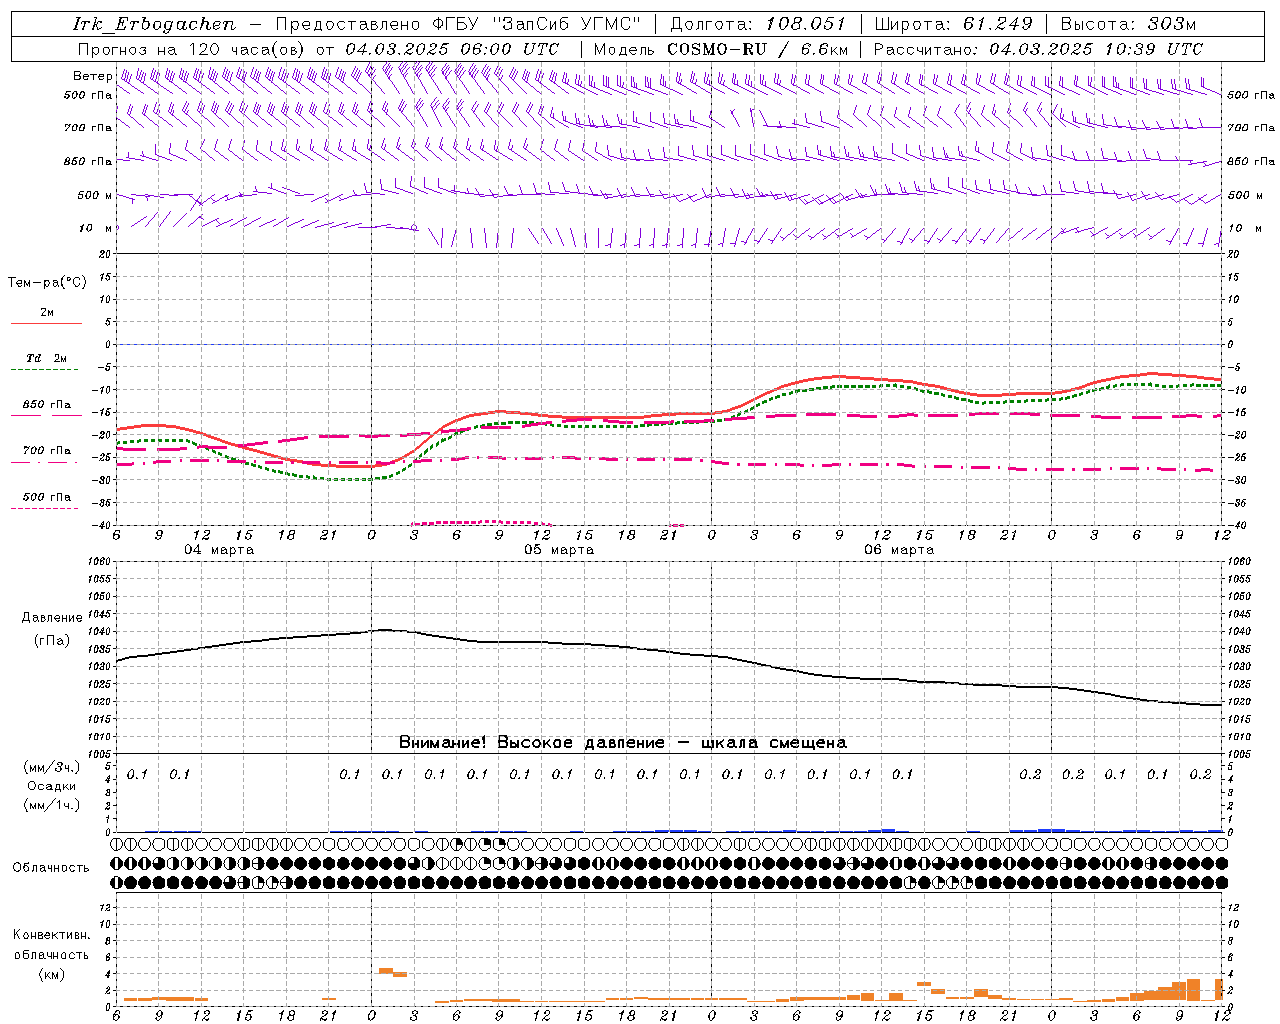Viewport: 1280px width, 1024px height.
Task: Click the 'Прогноз на 120 часа(ов)' text
Action: [x=193, y=49]
